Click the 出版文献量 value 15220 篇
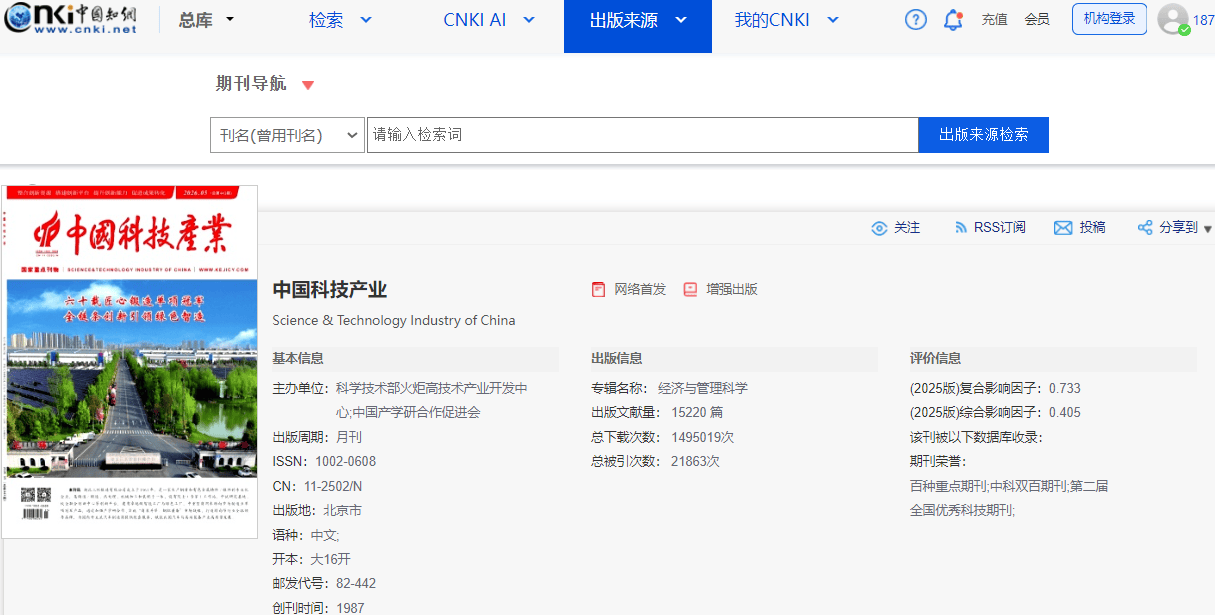Viewport: 1215px width, 615px height. pos(697,412)
